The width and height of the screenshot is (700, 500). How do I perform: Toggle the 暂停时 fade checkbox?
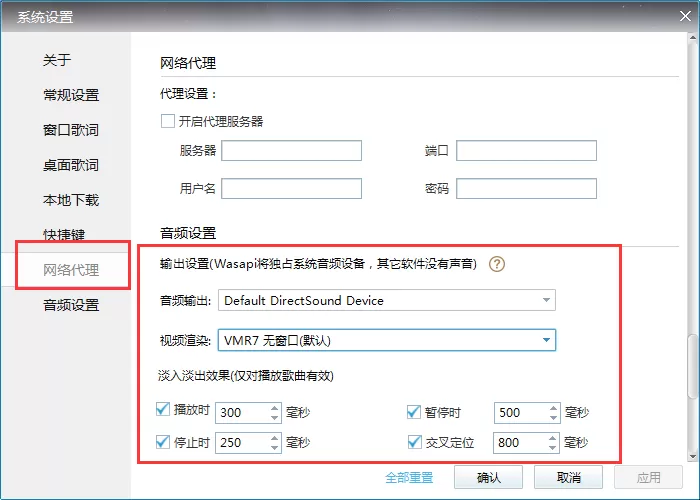[x=414, y=412]
